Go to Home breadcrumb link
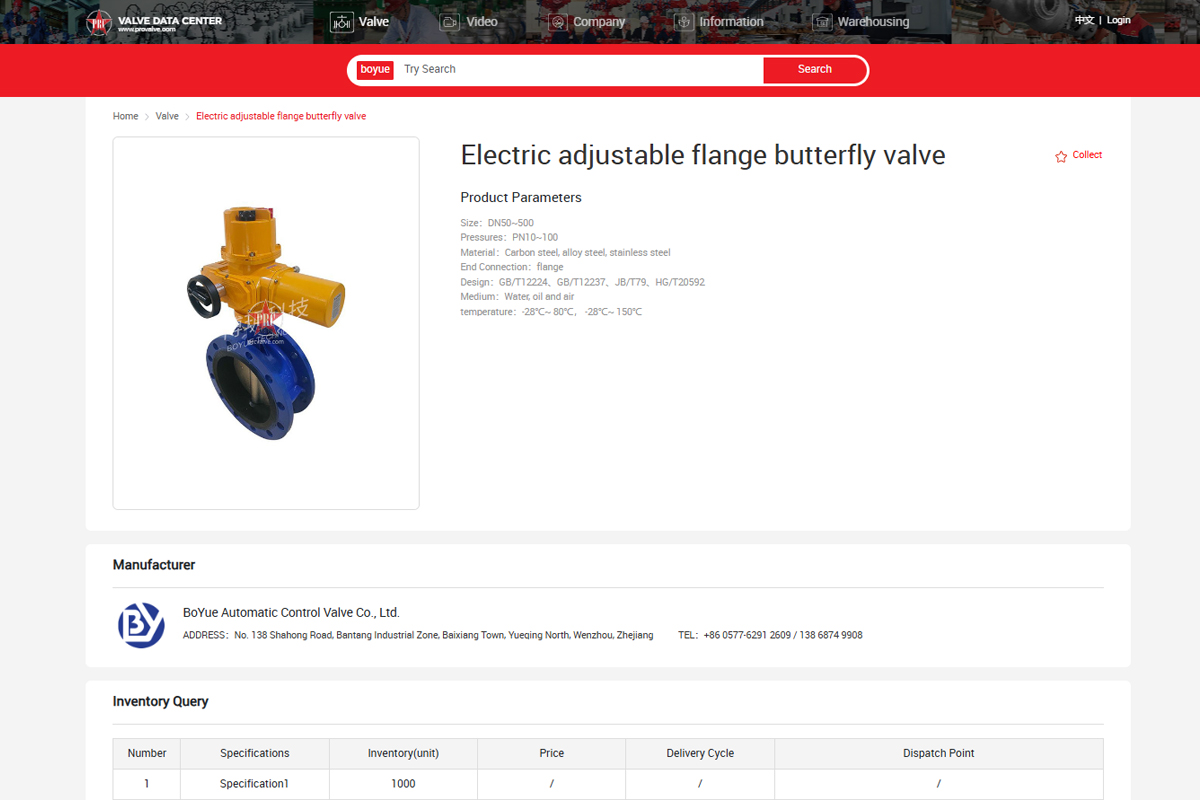This screenshot has height=800, width=1200. tap(125, 116)
